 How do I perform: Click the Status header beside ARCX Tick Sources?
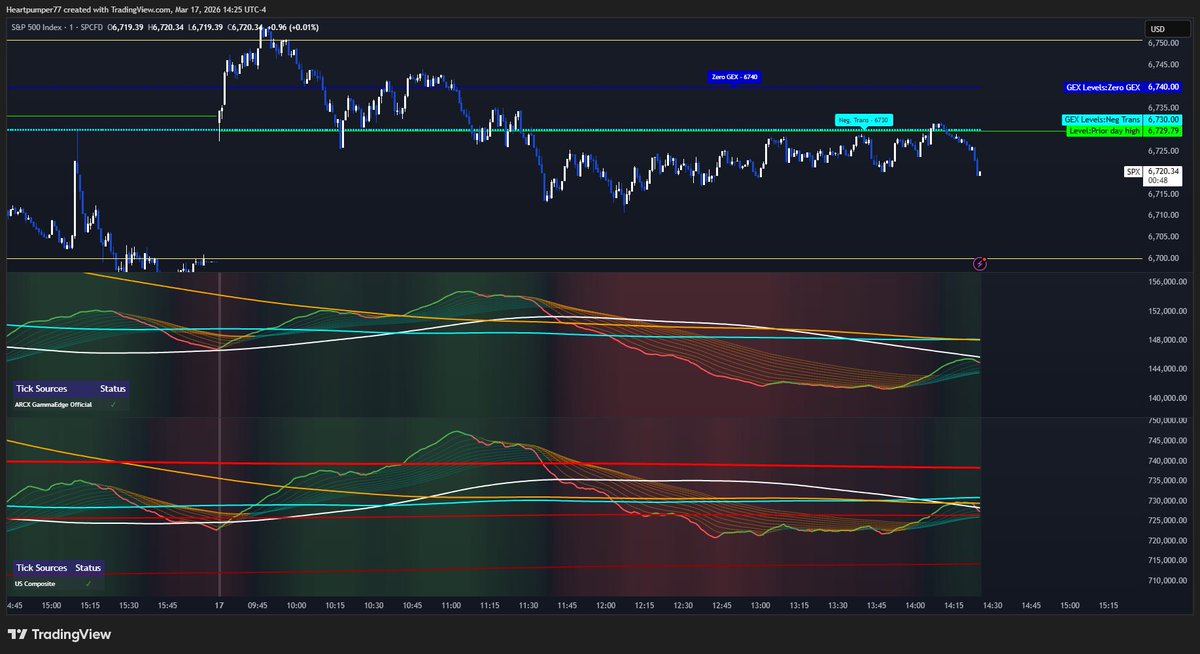point(113,388)
